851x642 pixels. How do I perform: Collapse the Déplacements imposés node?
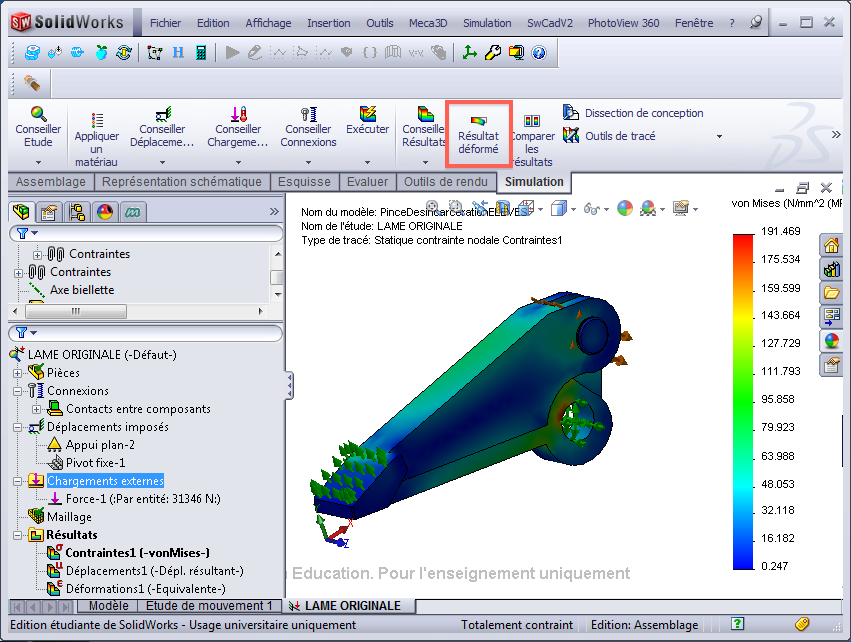click(x=17, y=428)
